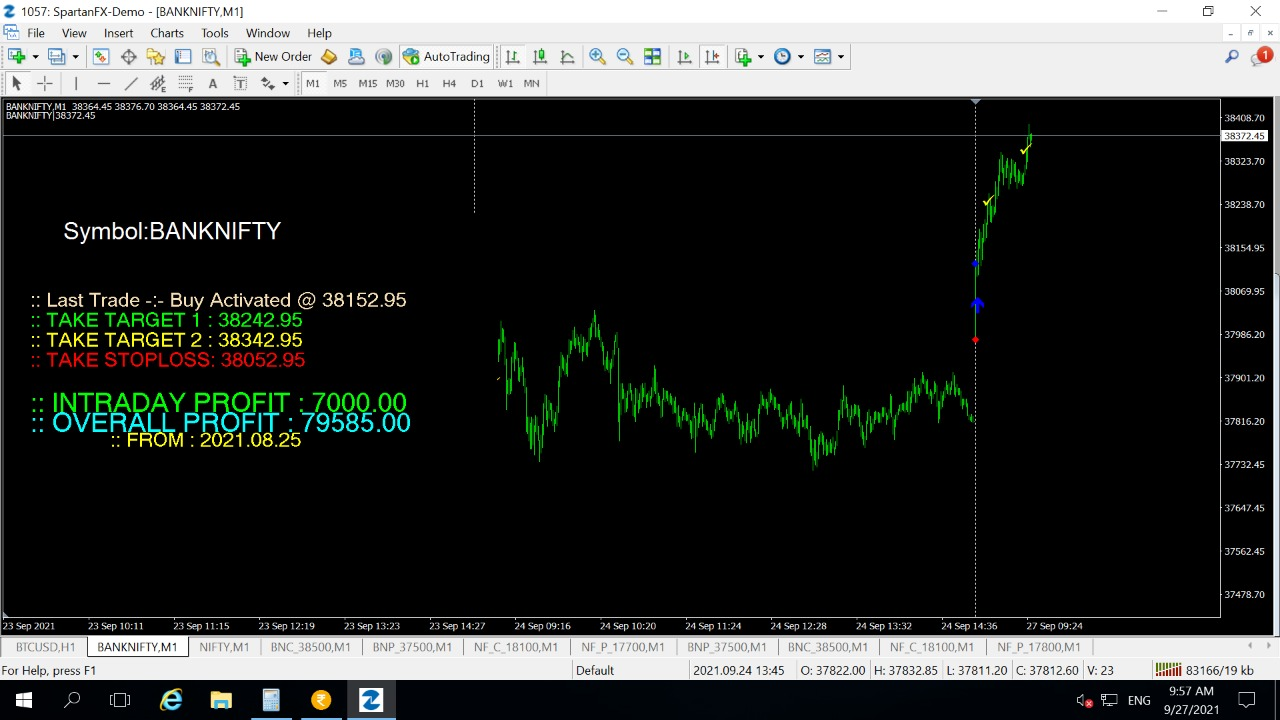Image resolution: width=1280 pixels, height=720 pixels.
Task: Select the Crosshair tool
Action: coord(44,83)
